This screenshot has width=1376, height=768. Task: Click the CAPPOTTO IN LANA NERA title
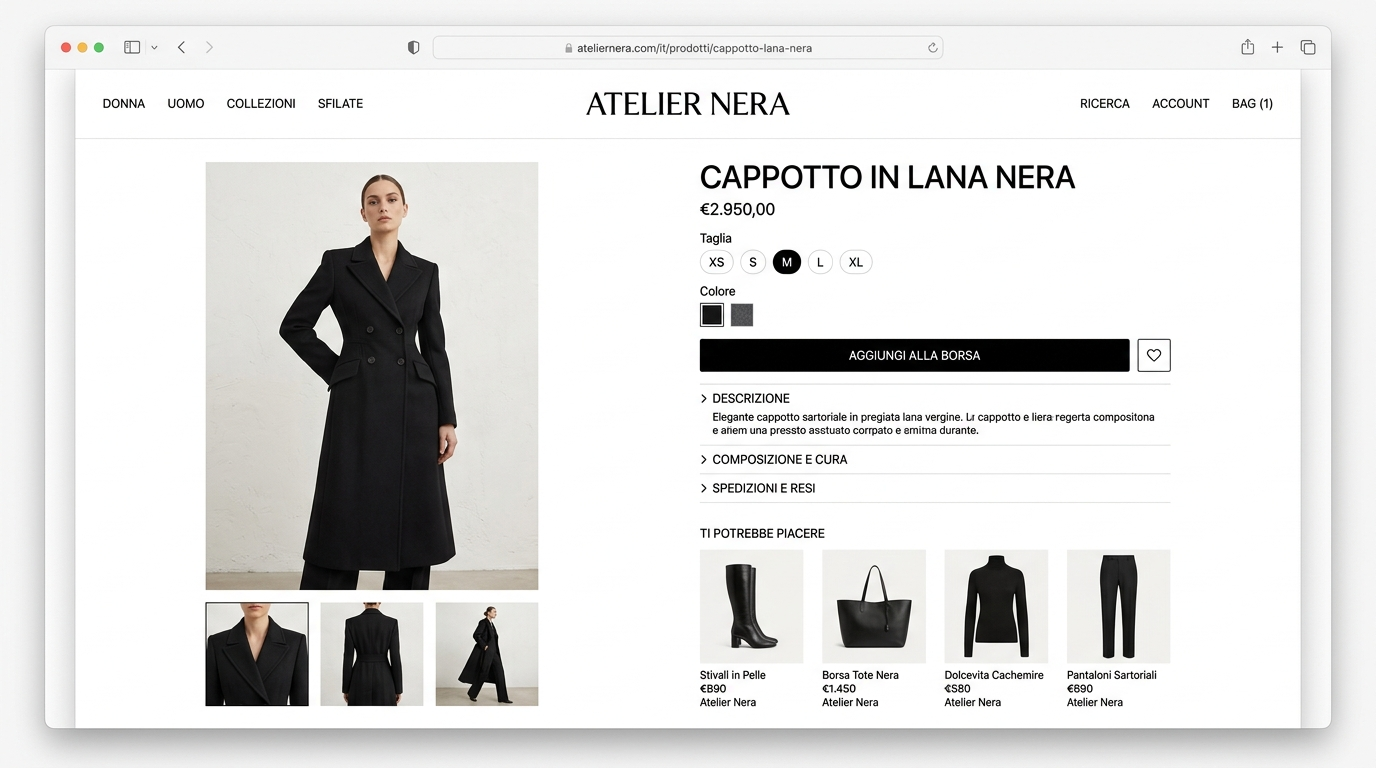(887, 178)
